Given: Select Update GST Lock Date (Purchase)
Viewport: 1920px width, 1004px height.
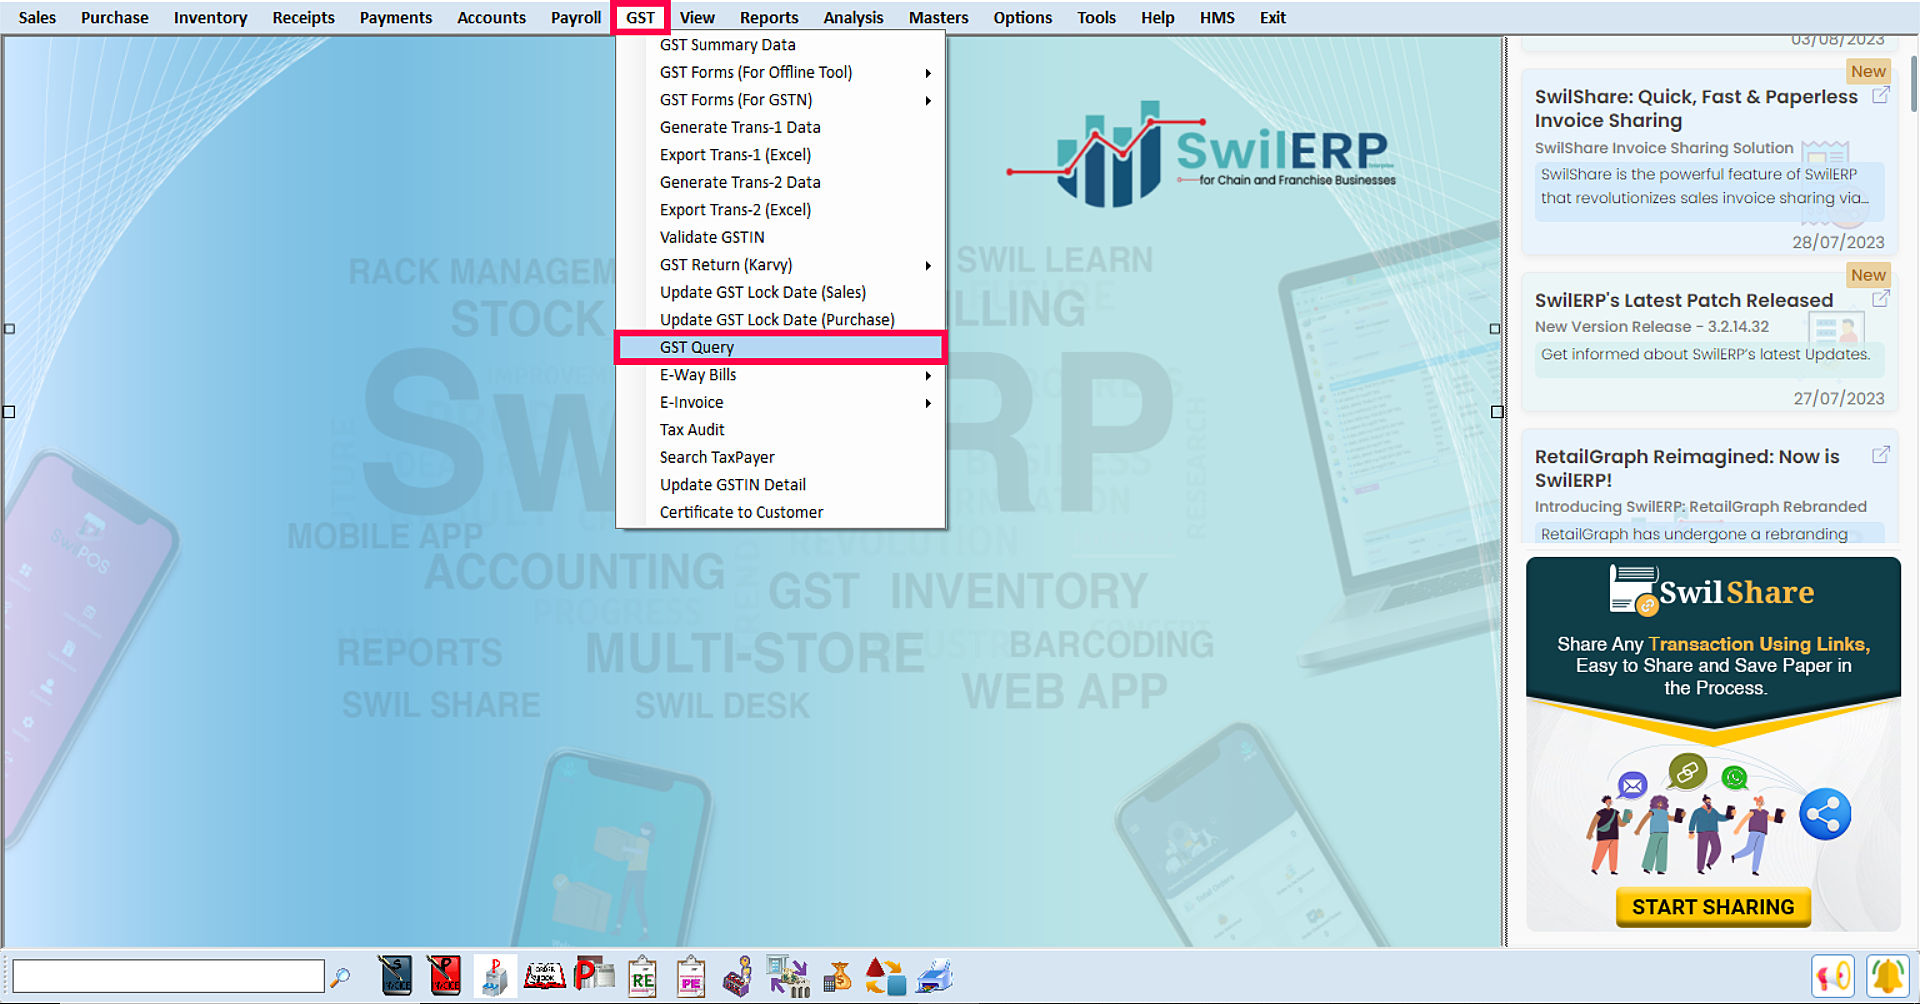Looking at the screenshot, I should coord(781,320).
